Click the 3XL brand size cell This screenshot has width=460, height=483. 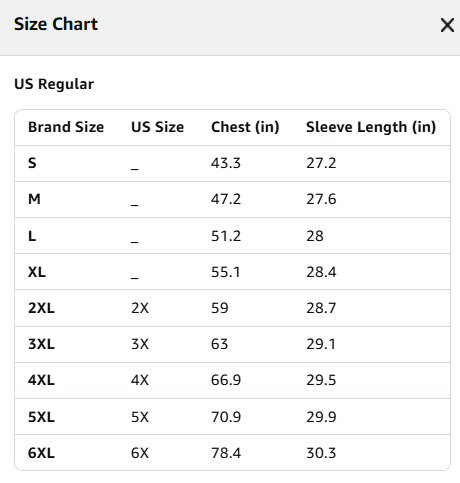[x=41, y=344]
